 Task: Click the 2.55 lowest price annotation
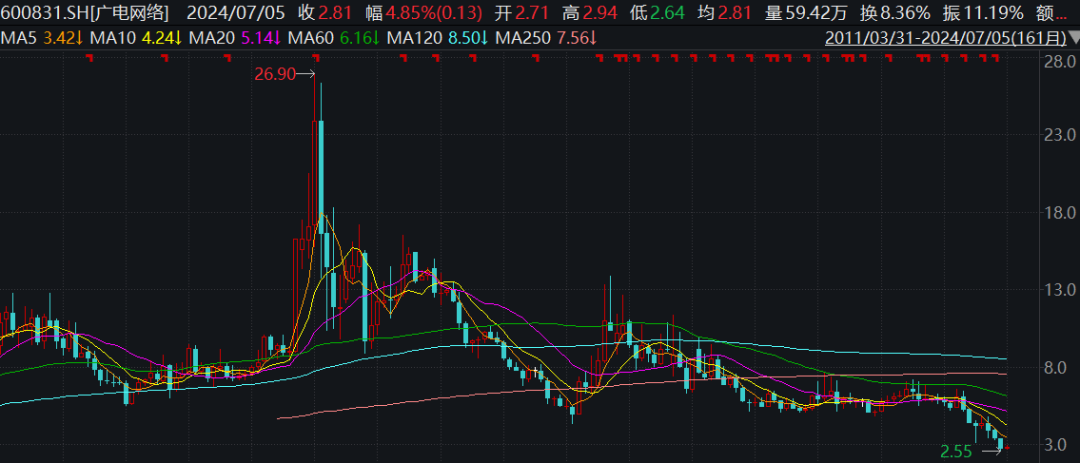[x=957, y=452]
